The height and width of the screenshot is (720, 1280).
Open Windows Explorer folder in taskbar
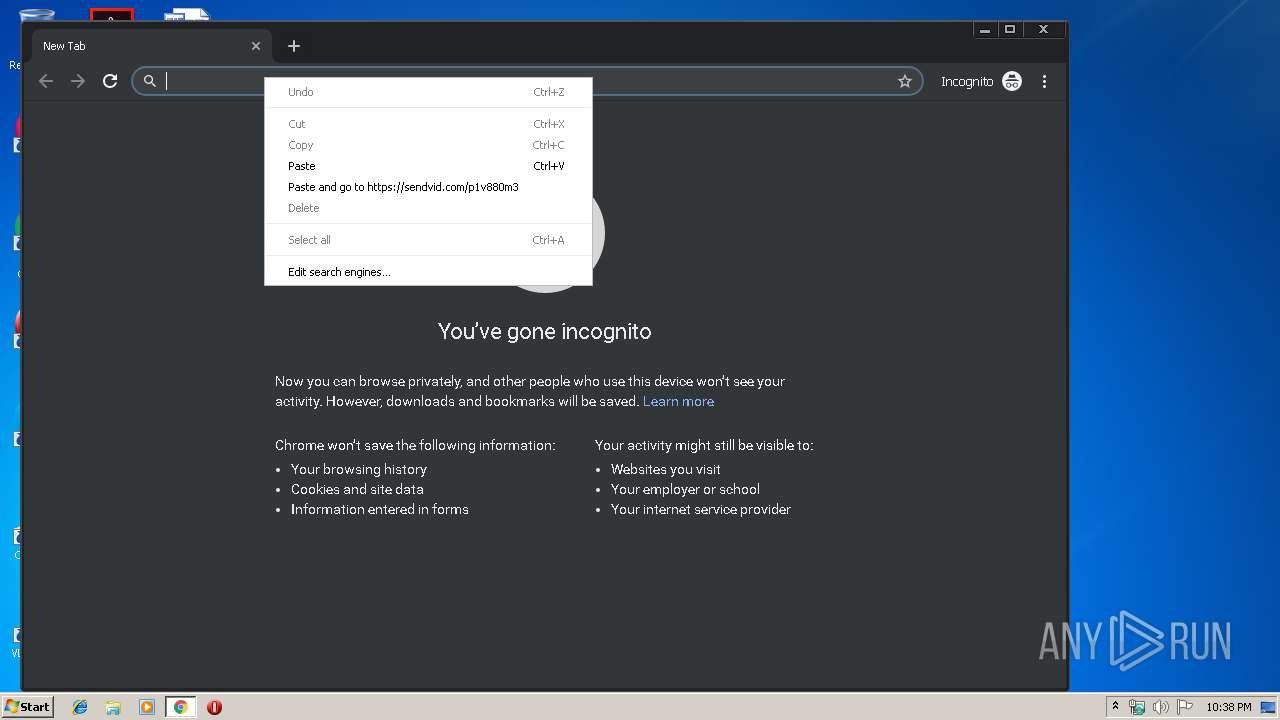click(113, 707)
